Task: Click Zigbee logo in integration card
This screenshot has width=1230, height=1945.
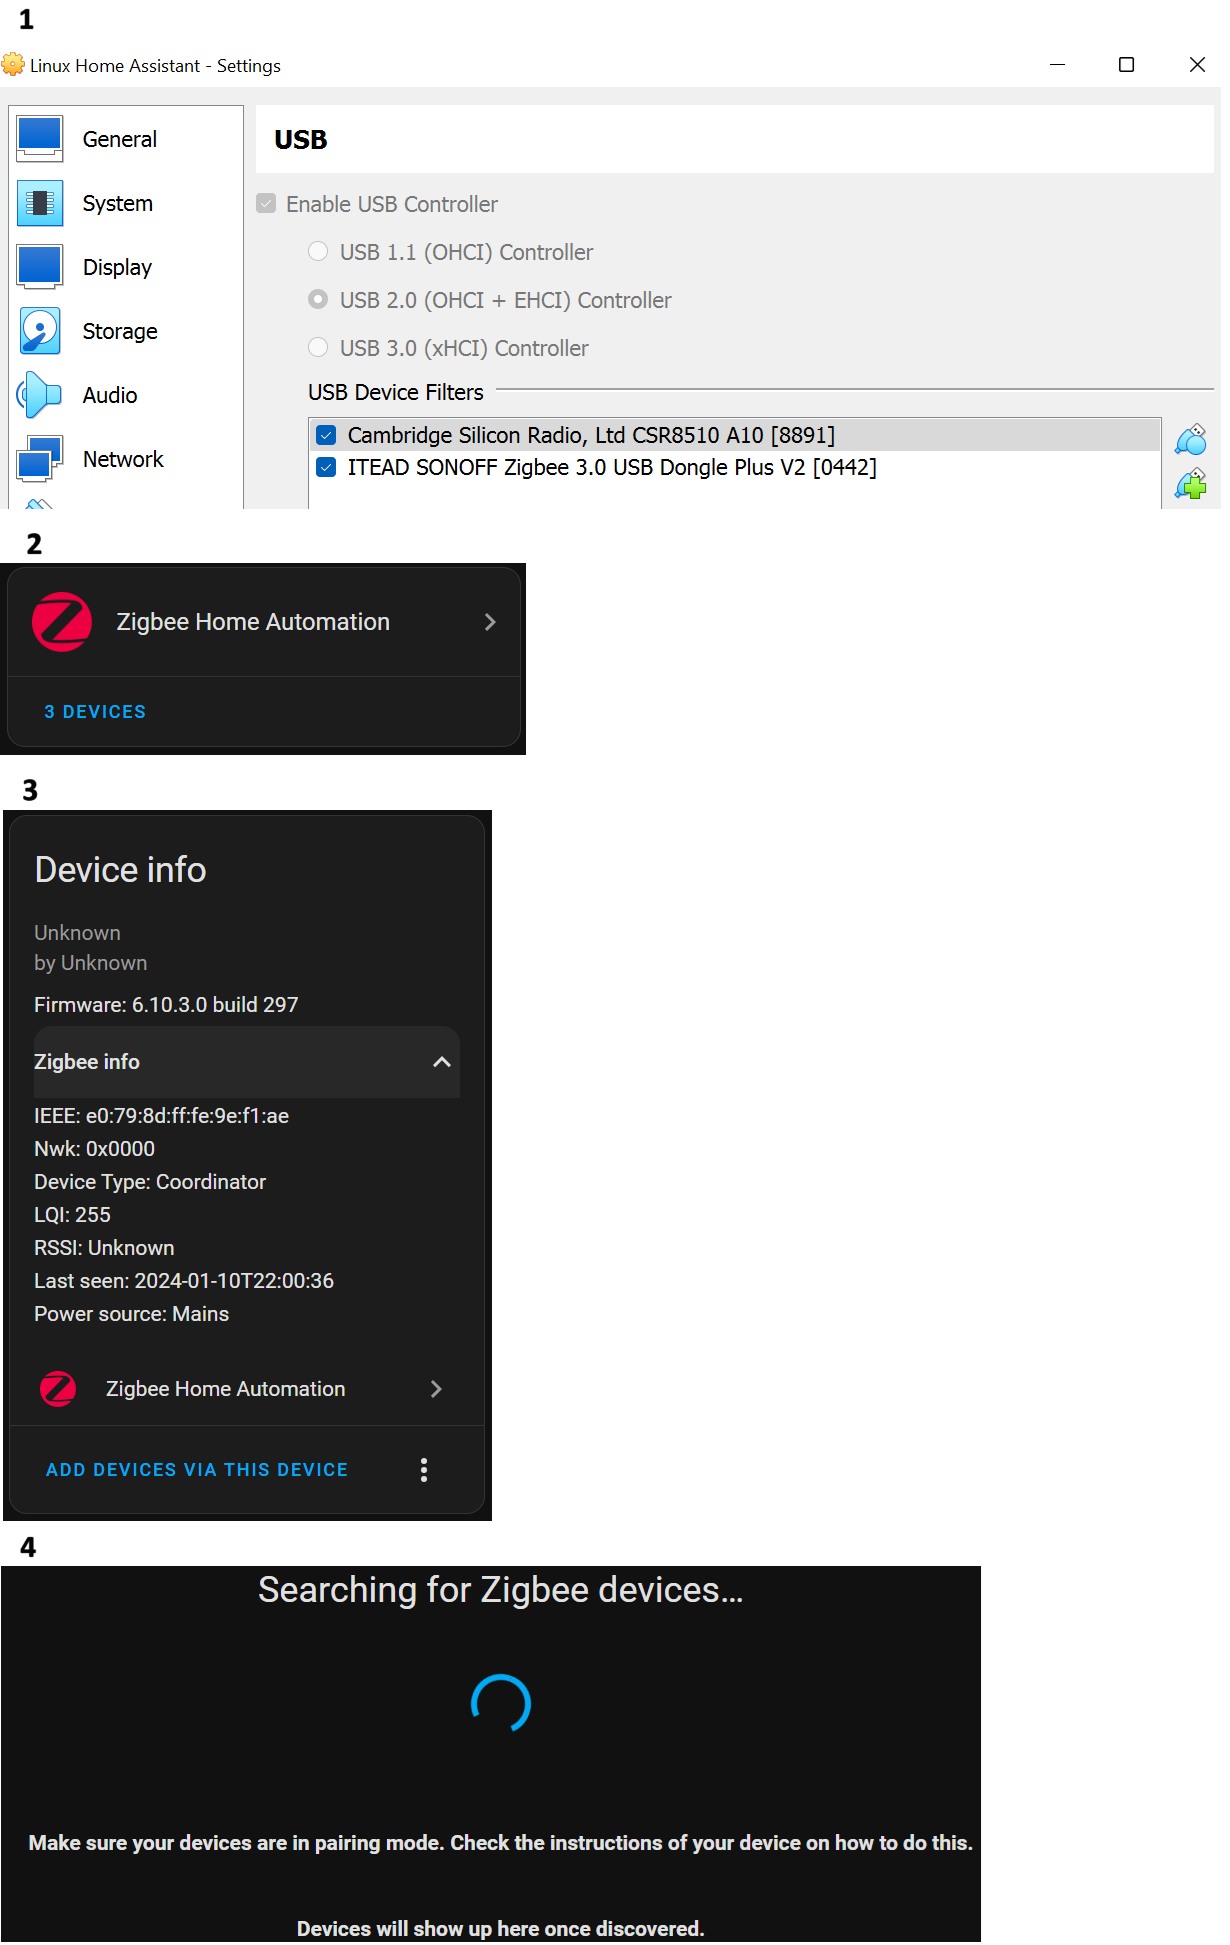Action: [62, 622]
